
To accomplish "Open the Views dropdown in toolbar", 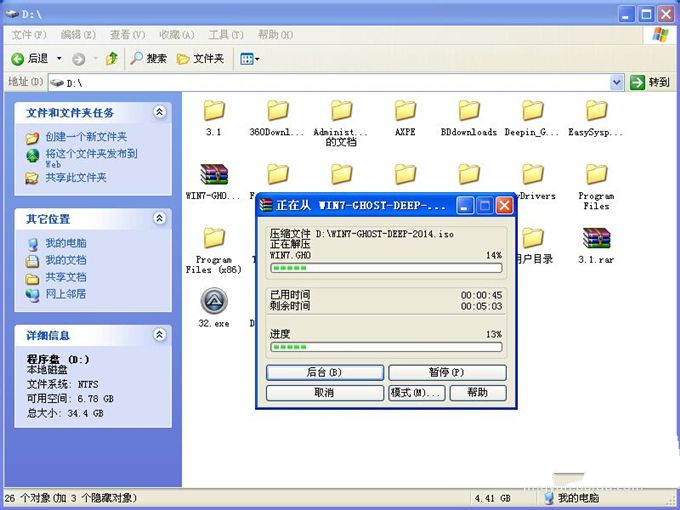I will click(249, 59).
